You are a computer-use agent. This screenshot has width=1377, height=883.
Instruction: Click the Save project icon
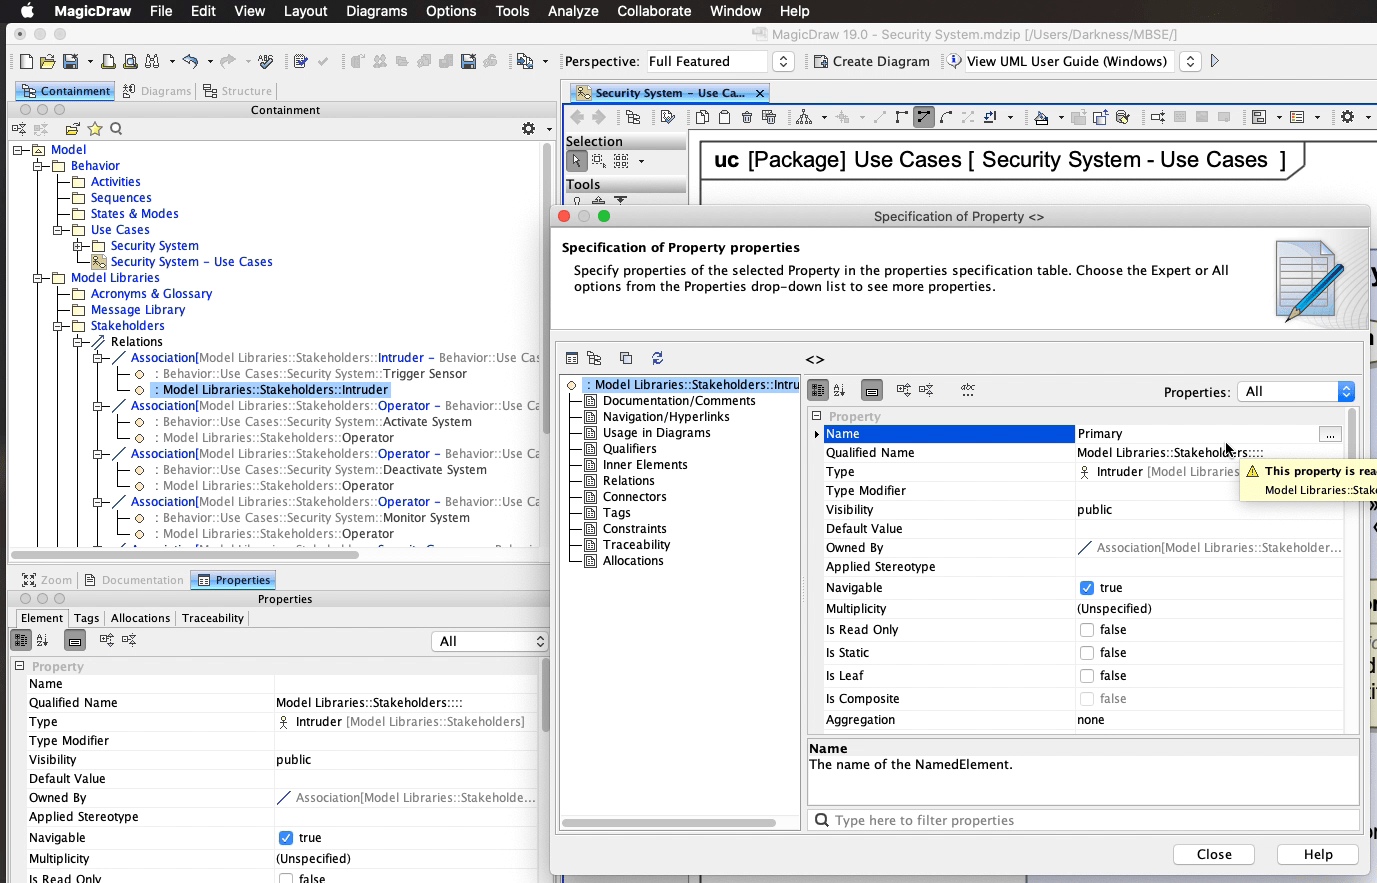(x=71, y=61)
